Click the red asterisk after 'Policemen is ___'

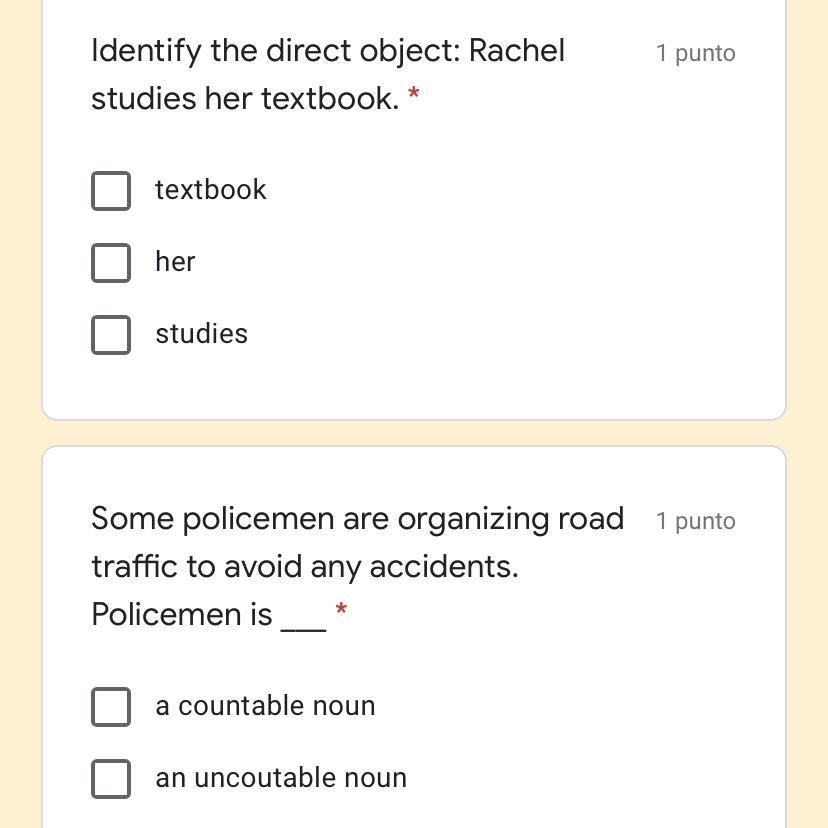[x=342, y=610]
